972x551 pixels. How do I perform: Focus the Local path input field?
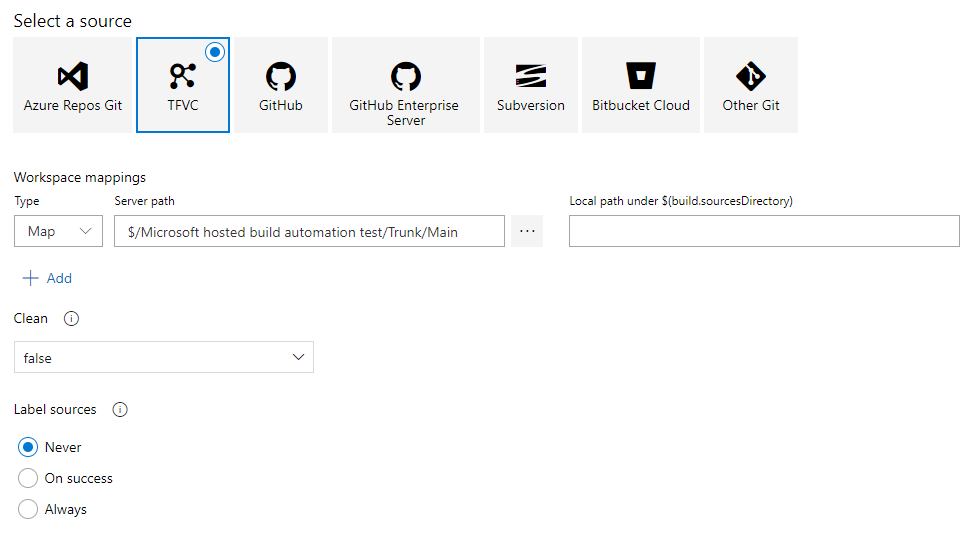(x=764, y=231)
